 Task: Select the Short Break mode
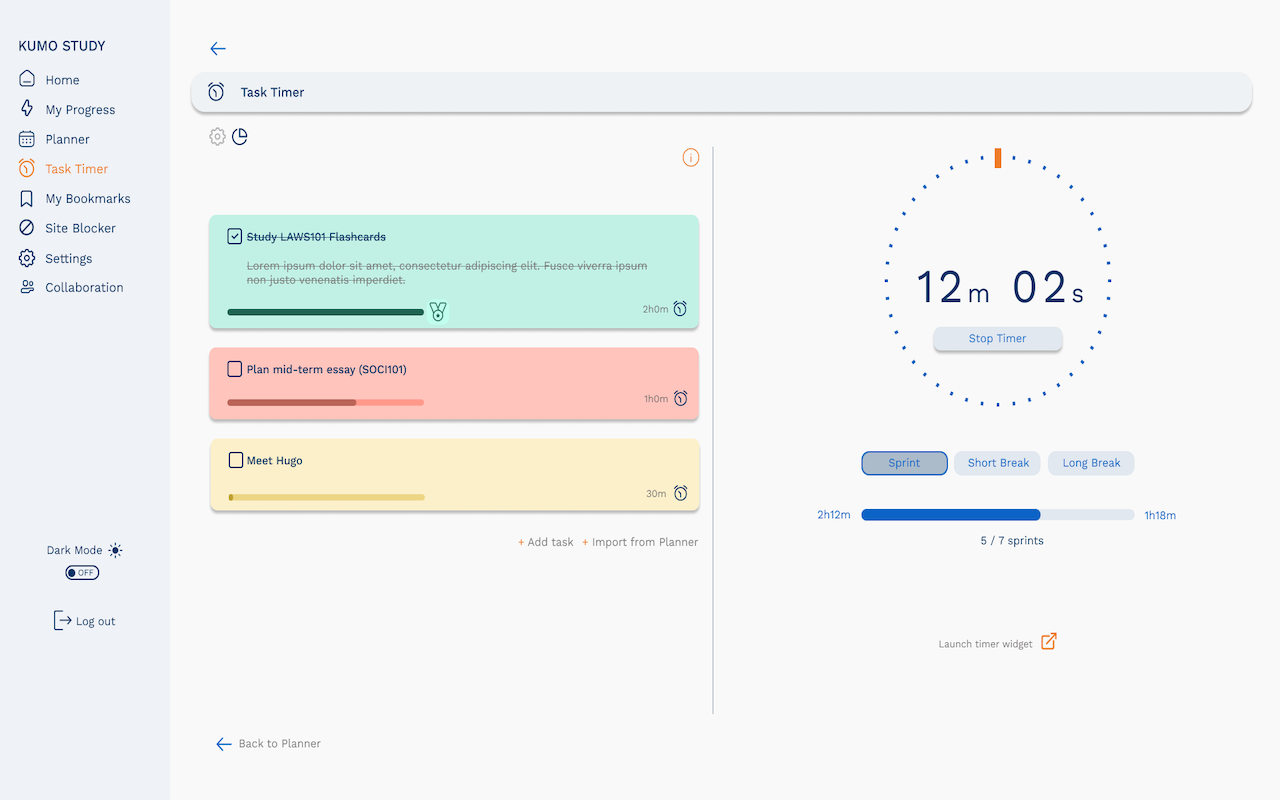[997, 463]
